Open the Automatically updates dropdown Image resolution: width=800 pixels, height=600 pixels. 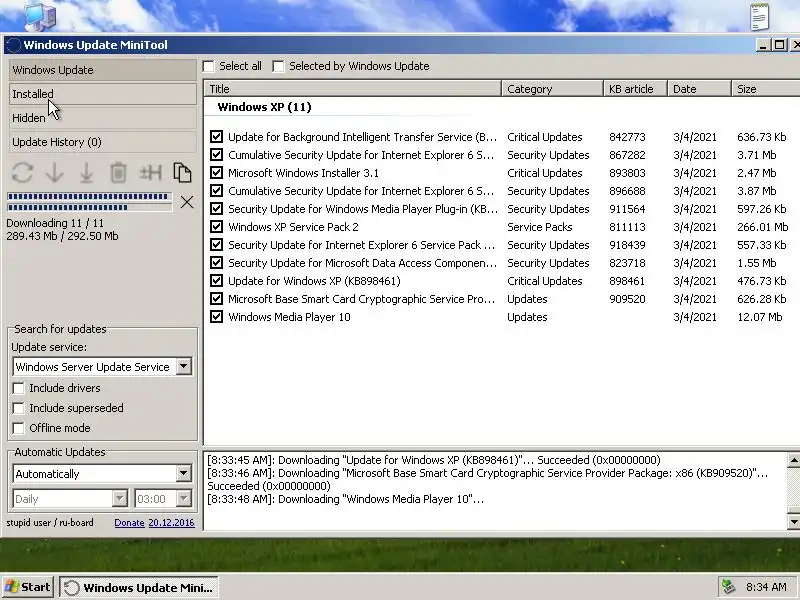pos(184,473)
